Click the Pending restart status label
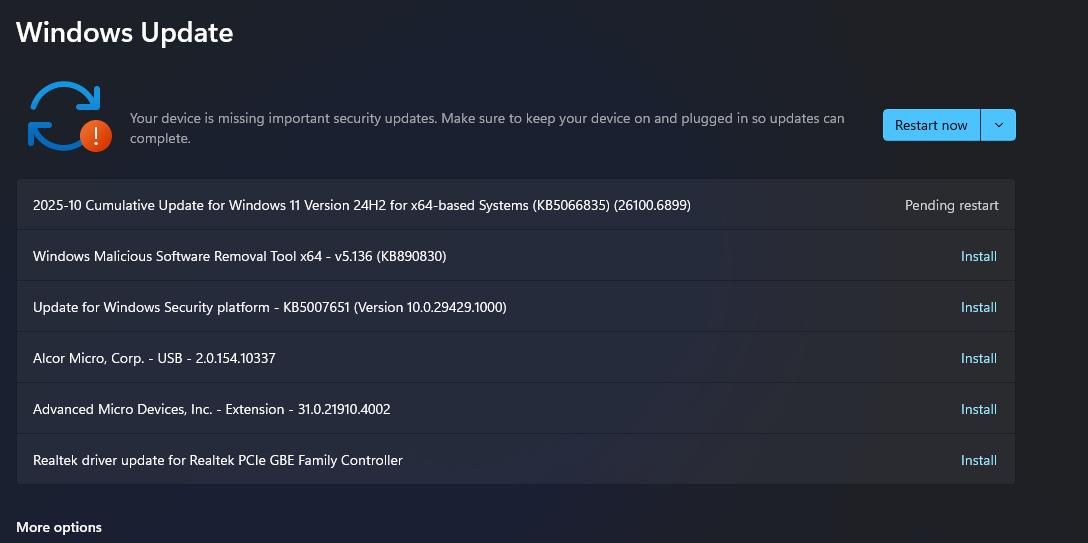 click(x=951, y=205)
